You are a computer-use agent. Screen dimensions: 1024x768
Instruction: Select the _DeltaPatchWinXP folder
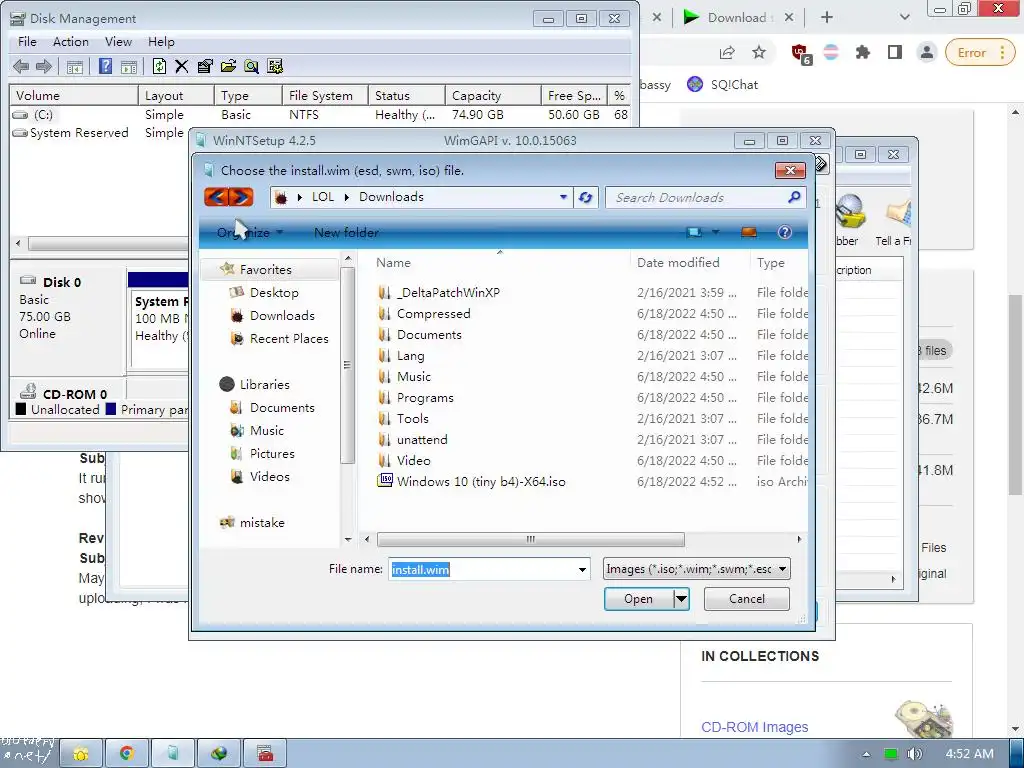coord(448,293)
